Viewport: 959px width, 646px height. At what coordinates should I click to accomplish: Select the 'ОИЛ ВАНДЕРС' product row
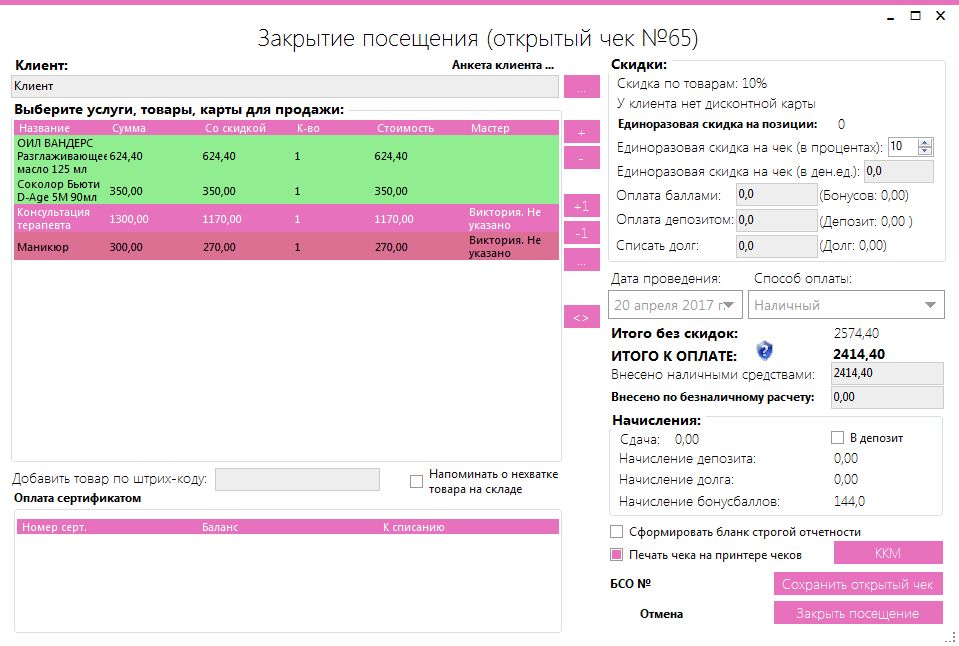point(286,156)
